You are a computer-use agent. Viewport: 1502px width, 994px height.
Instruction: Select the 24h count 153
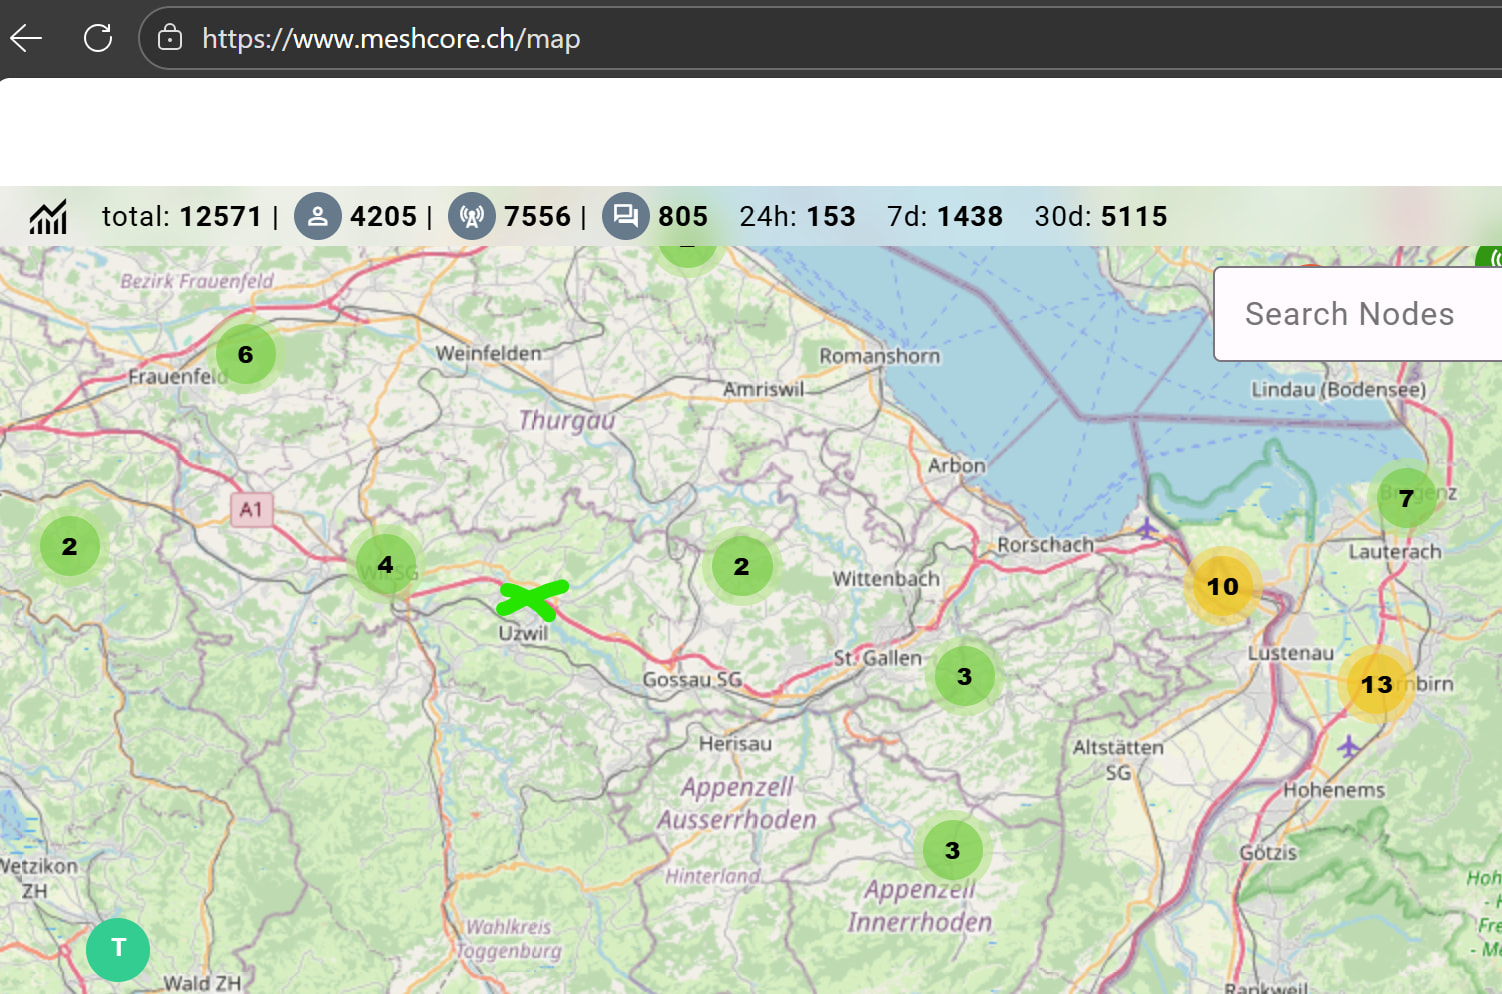click(x=831, y=216)
